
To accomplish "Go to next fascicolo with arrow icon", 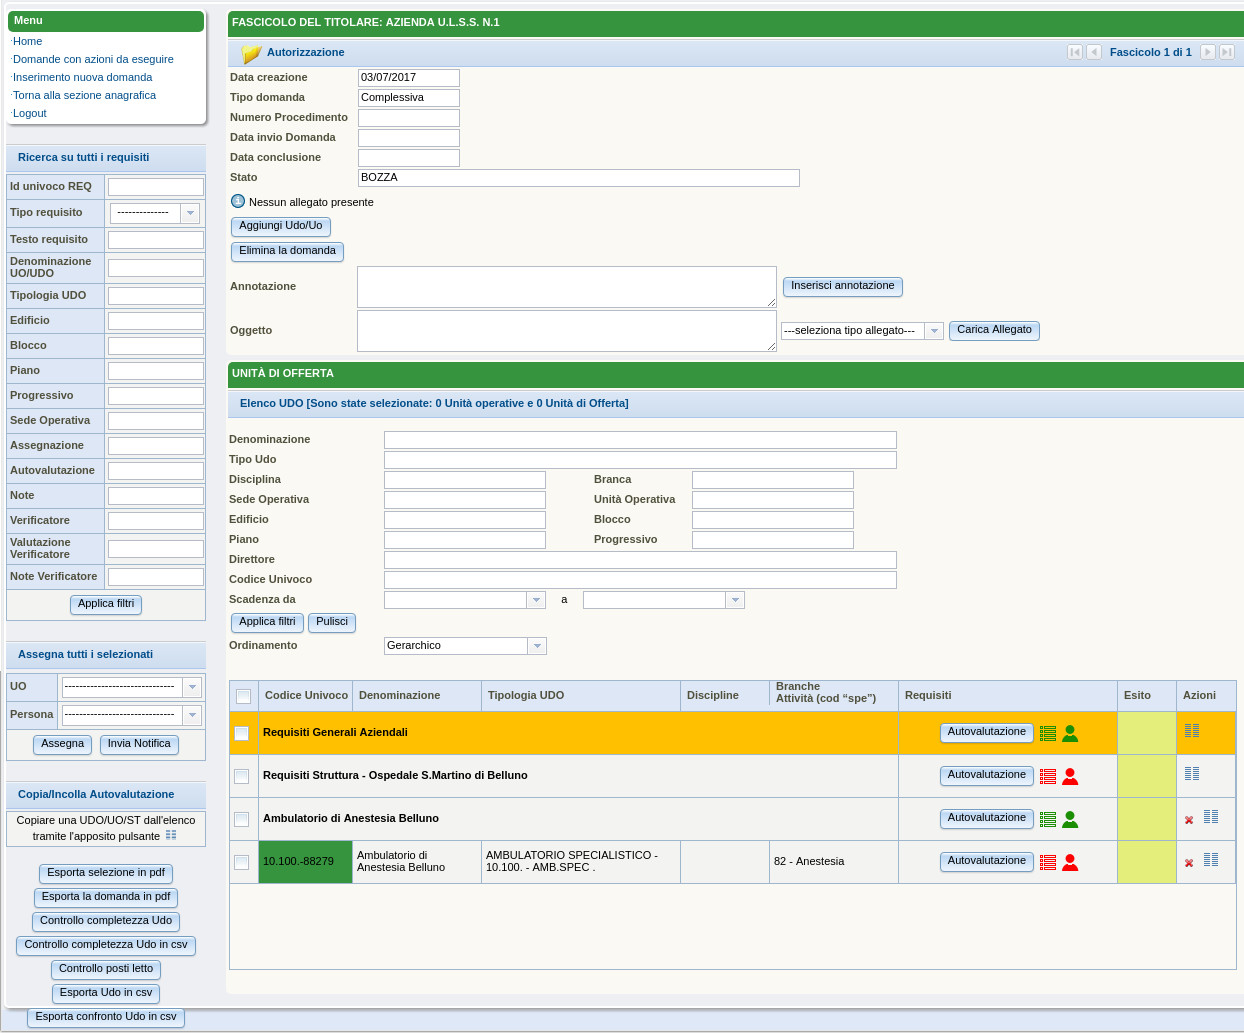I will [1208, 52].
